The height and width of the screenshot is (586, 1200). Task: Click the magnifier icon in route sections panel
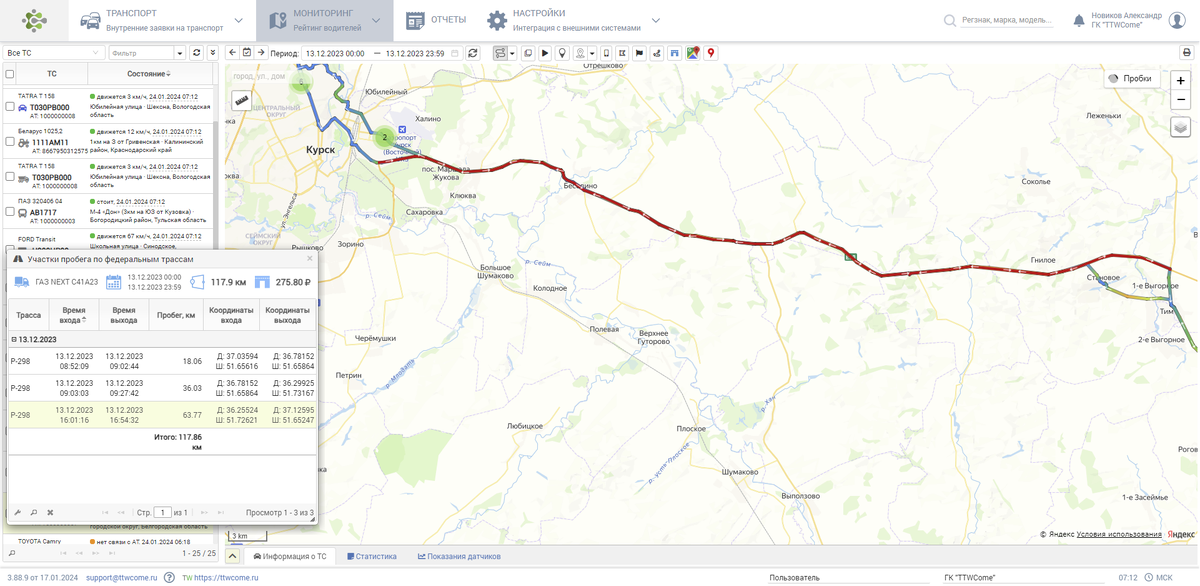pos(33,512)
